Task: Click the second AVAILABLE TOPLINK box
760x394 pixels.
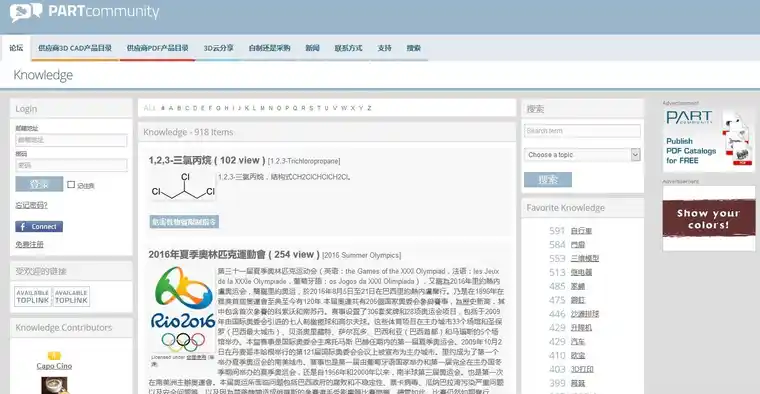Action: tap(71, 297)
